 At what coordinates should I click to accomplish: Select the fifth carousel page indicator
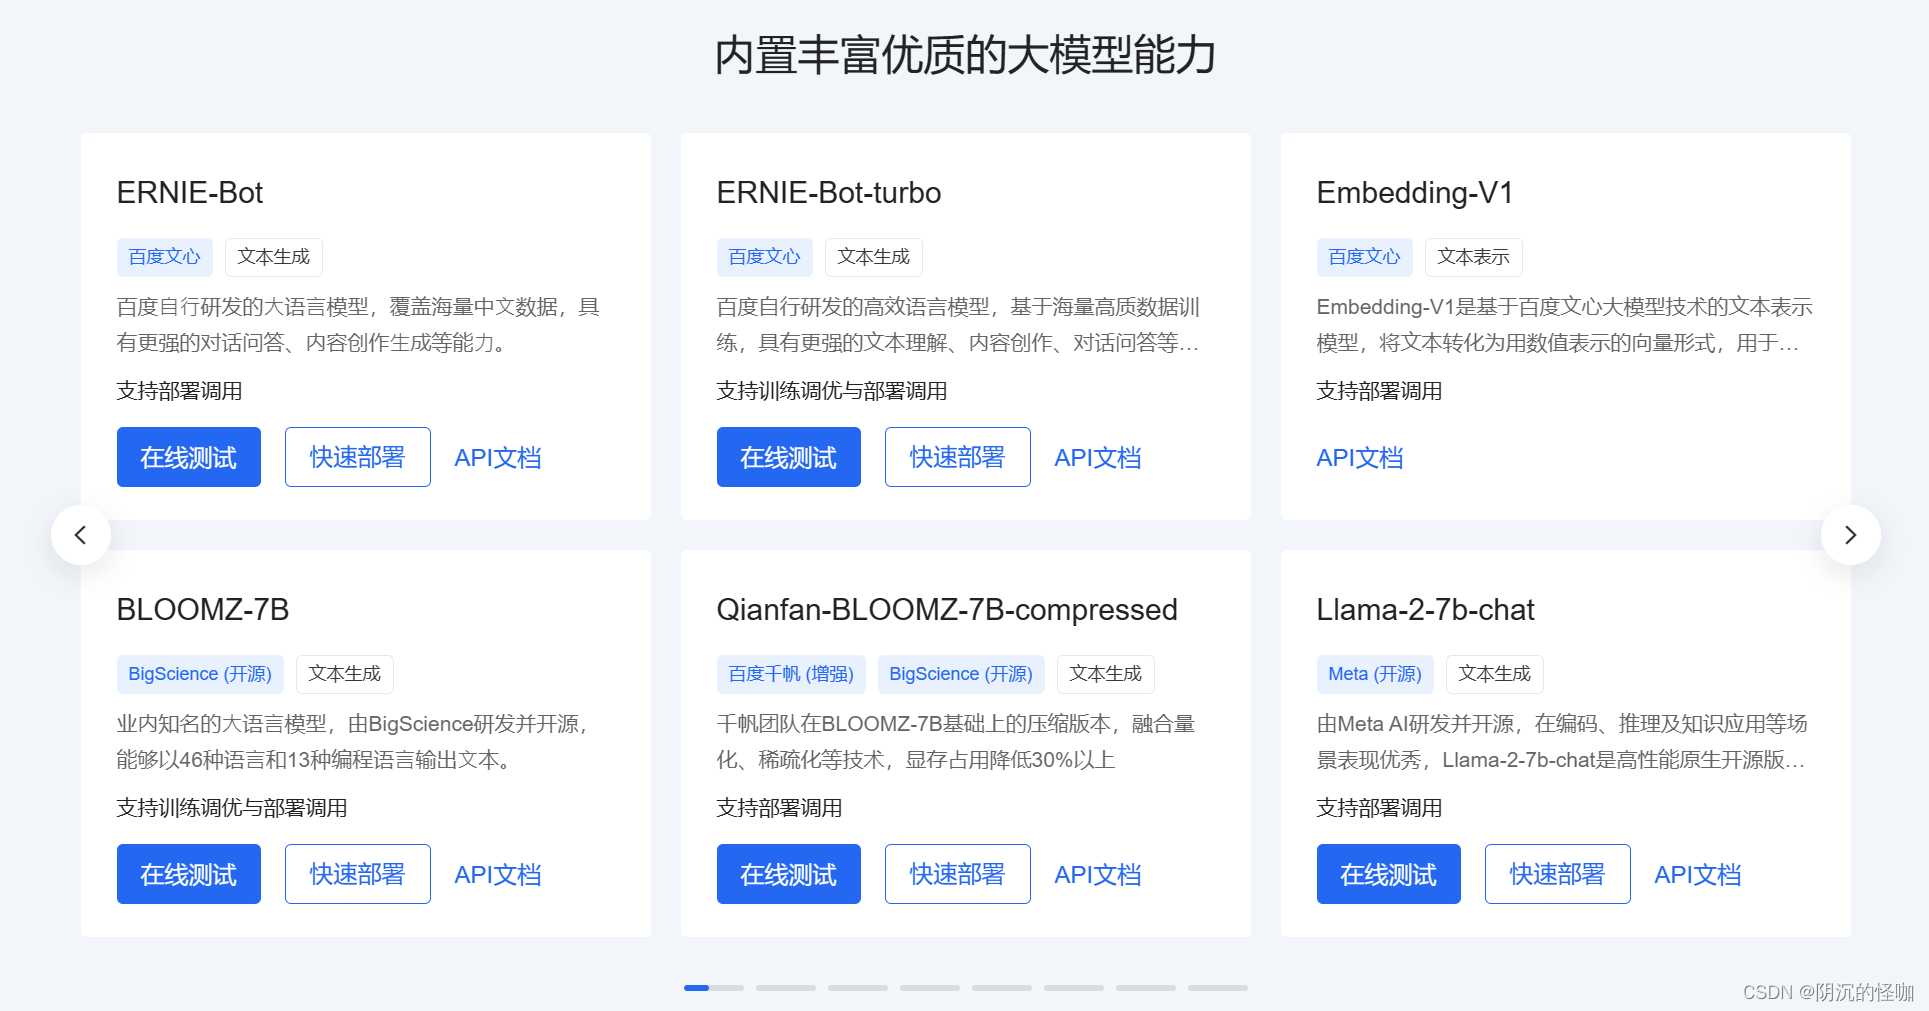(x=1002, y=988)
